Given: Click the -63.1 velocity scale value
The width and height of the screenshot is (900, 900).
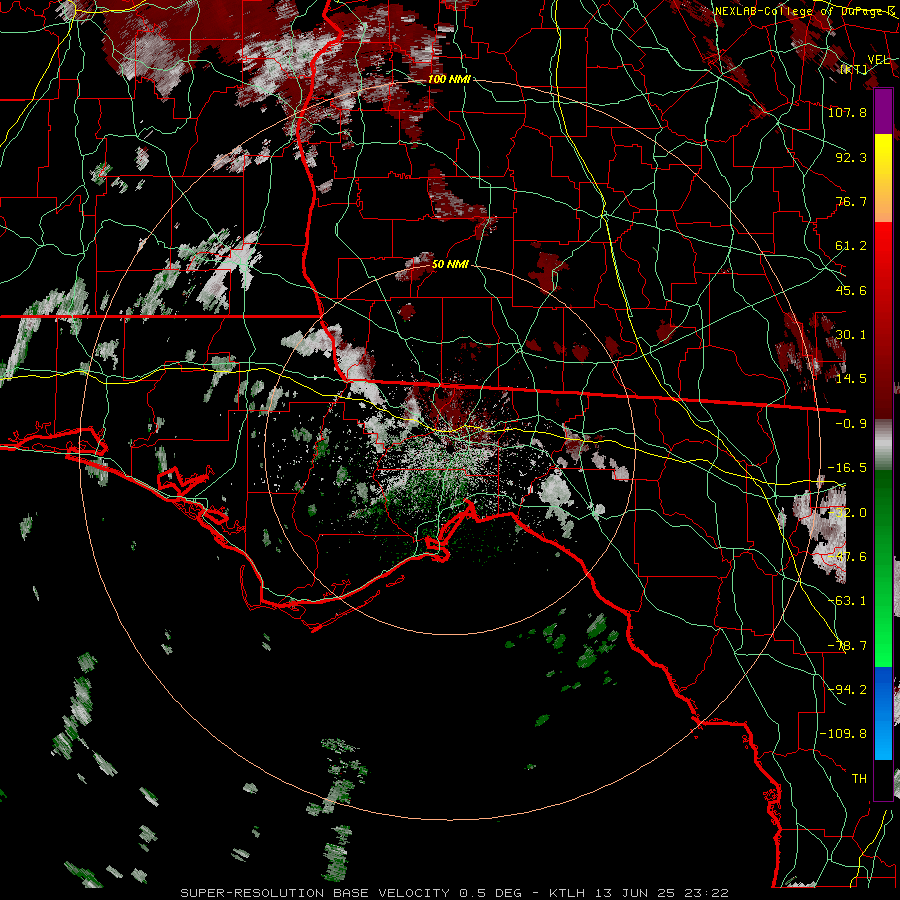Looking at the screenshot, I should pos(847,601).
